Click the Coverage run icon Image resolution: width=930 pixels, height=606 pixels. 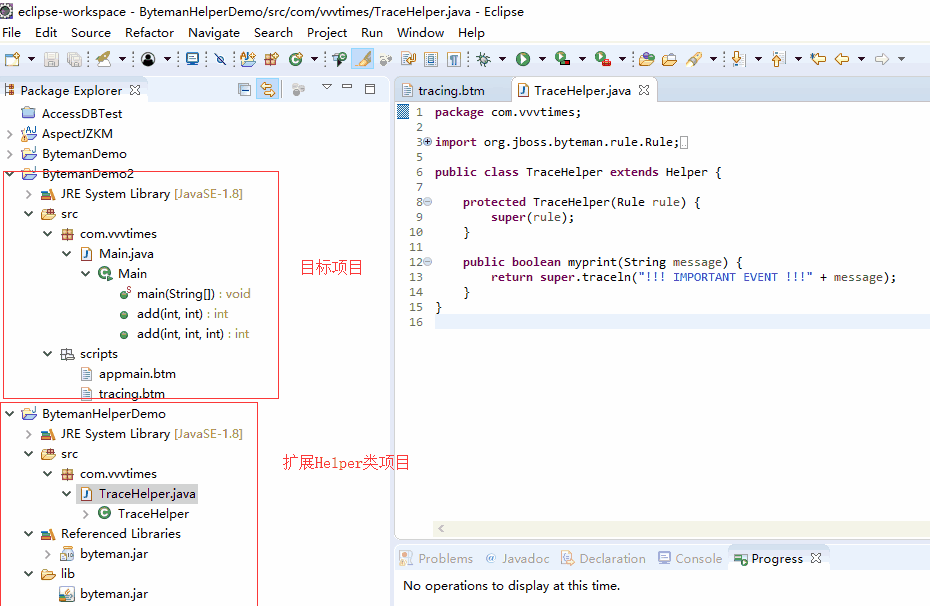pos(562,59)
